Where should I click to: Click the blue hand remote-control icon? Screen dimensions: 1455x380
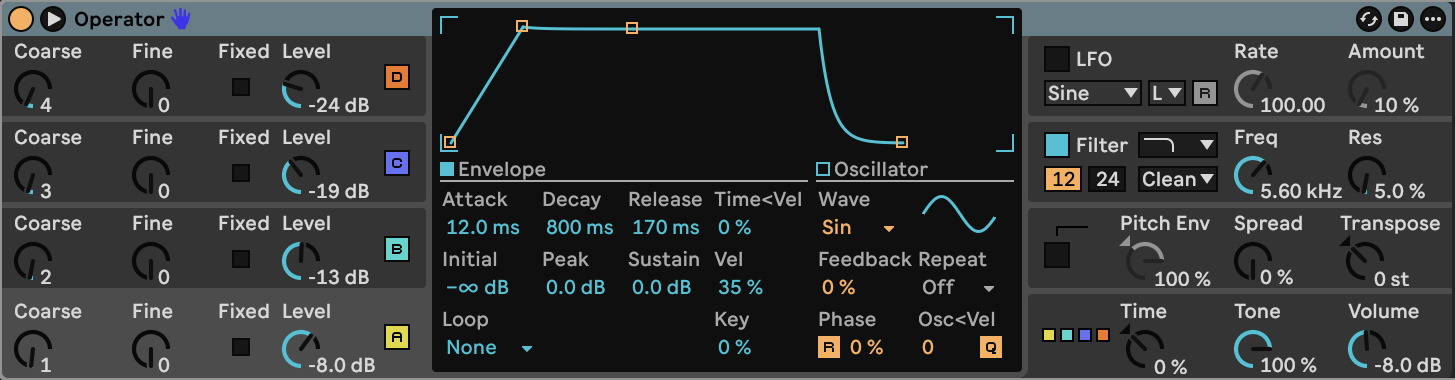[x=180, y=18]
